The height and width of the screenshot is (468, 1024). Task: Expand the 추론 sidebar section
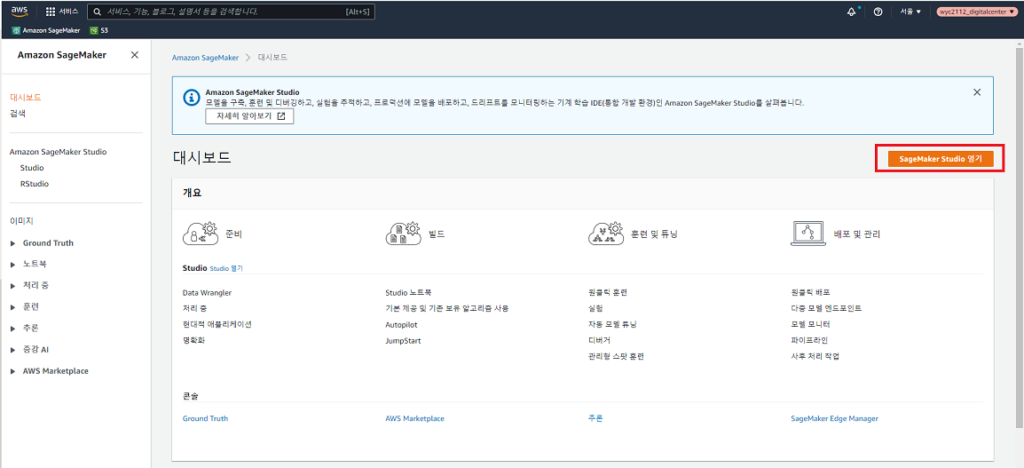tap(12, 328)
